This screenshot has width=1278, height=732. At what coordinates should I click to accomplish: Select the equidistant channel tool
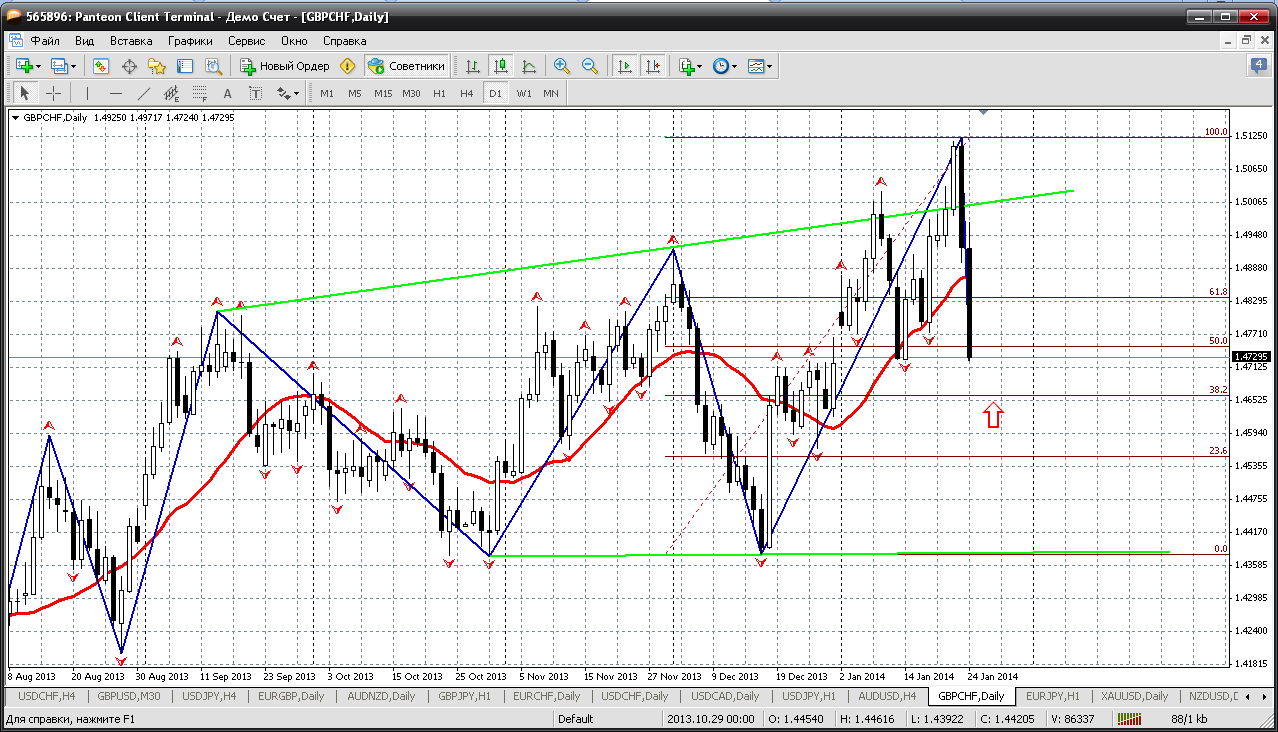coord(171,93)
